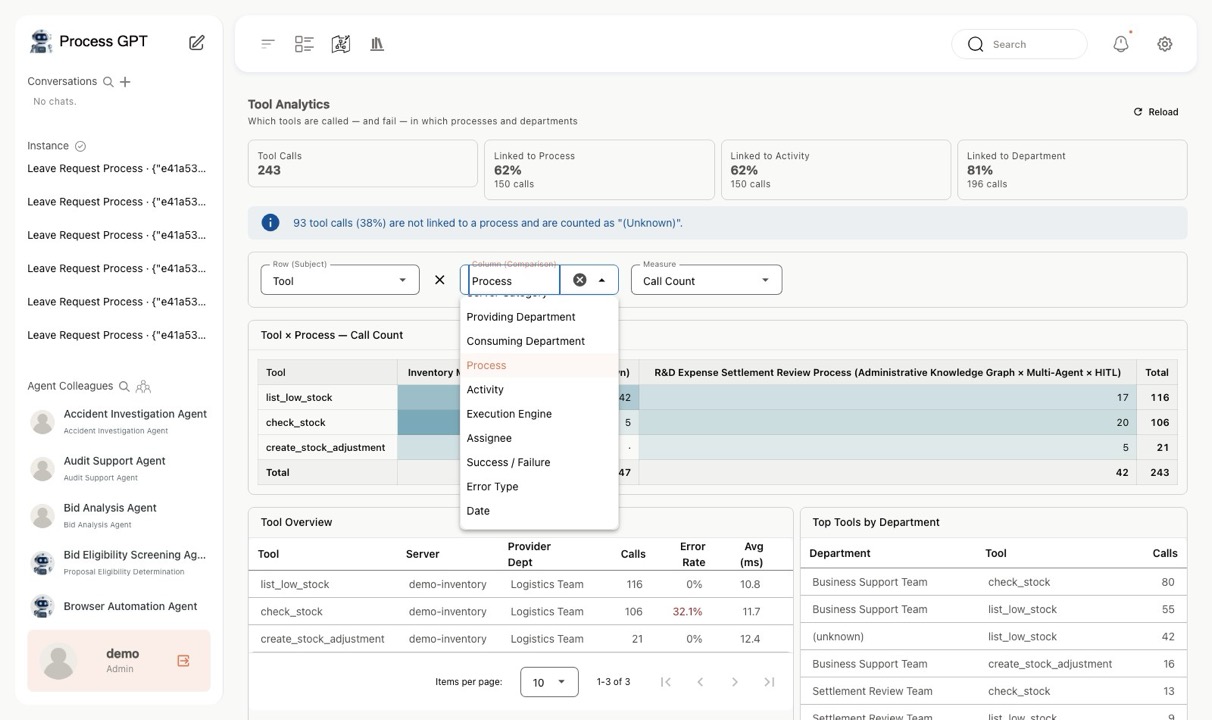Image resolution: width=1212 pixels, height=720 pixels.
Task: Open the Measure Call Count dropdown
Action: [x=706, y=280]
